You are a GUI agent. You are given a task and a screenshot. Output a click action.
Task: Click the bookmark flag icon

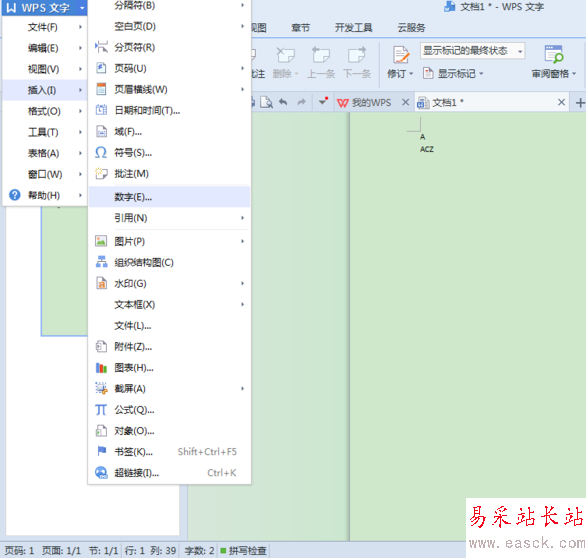click(x=101, y=451)
